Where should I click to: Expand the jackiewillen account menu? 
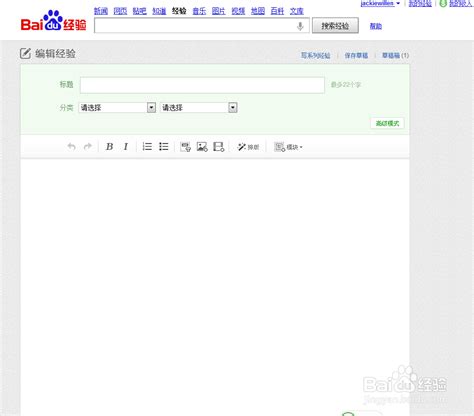point(380,3)
